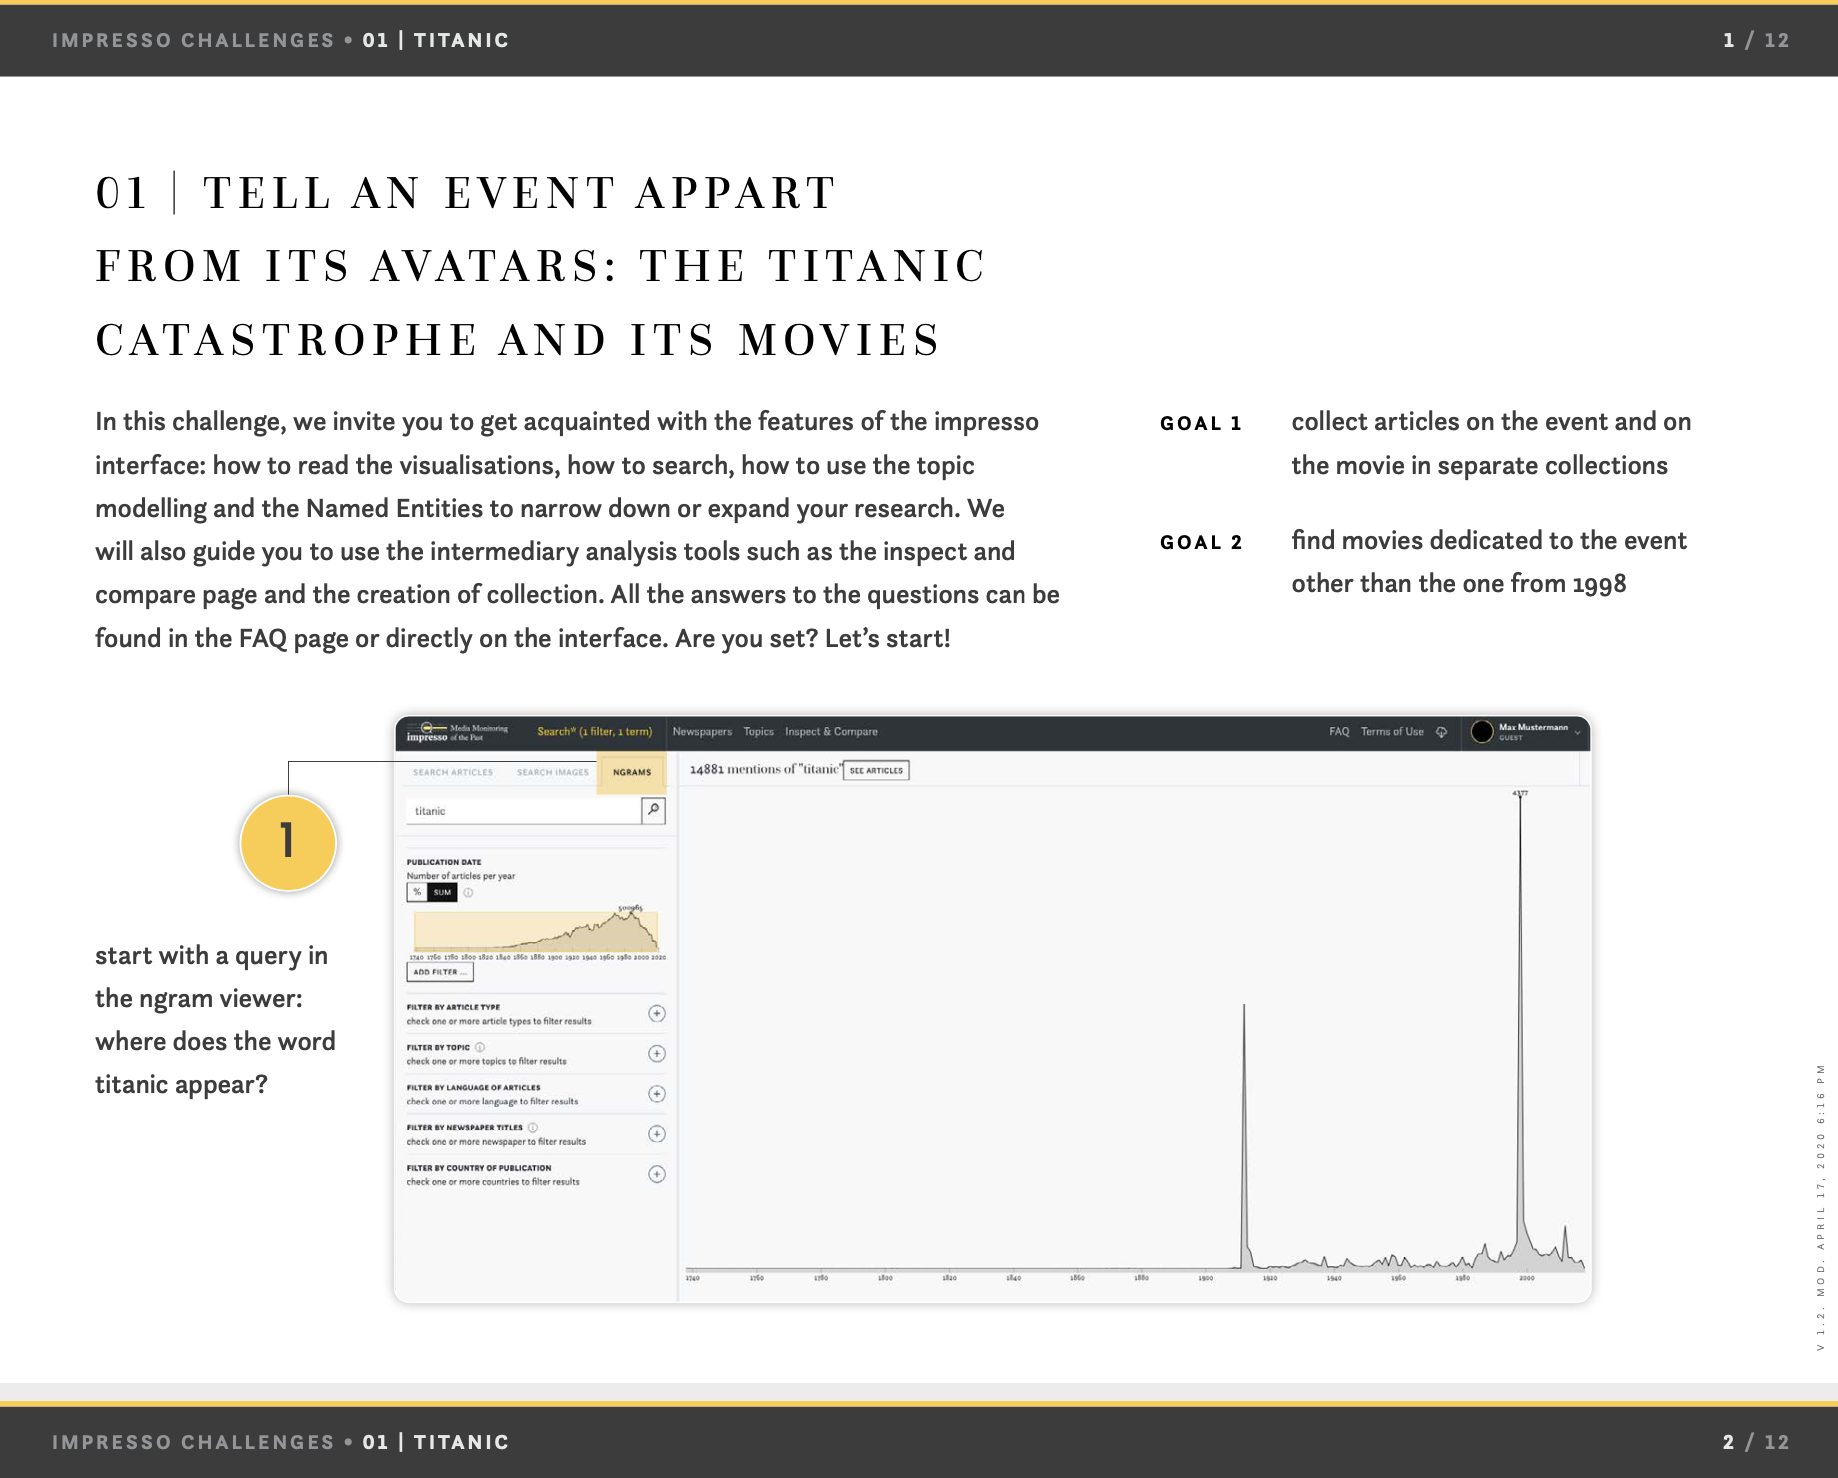
Task: Open the FAQ link
Action: point(1339,732)
